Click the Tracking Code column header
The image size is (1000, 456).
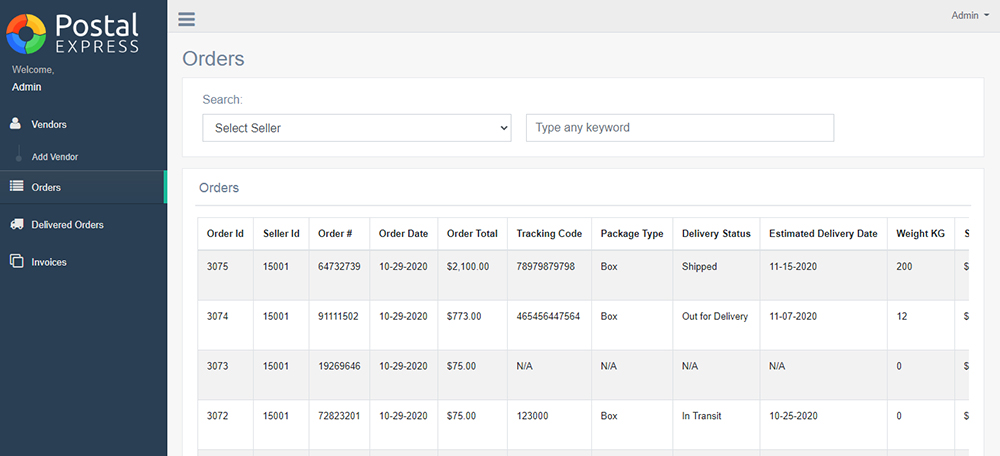(549, 234)
